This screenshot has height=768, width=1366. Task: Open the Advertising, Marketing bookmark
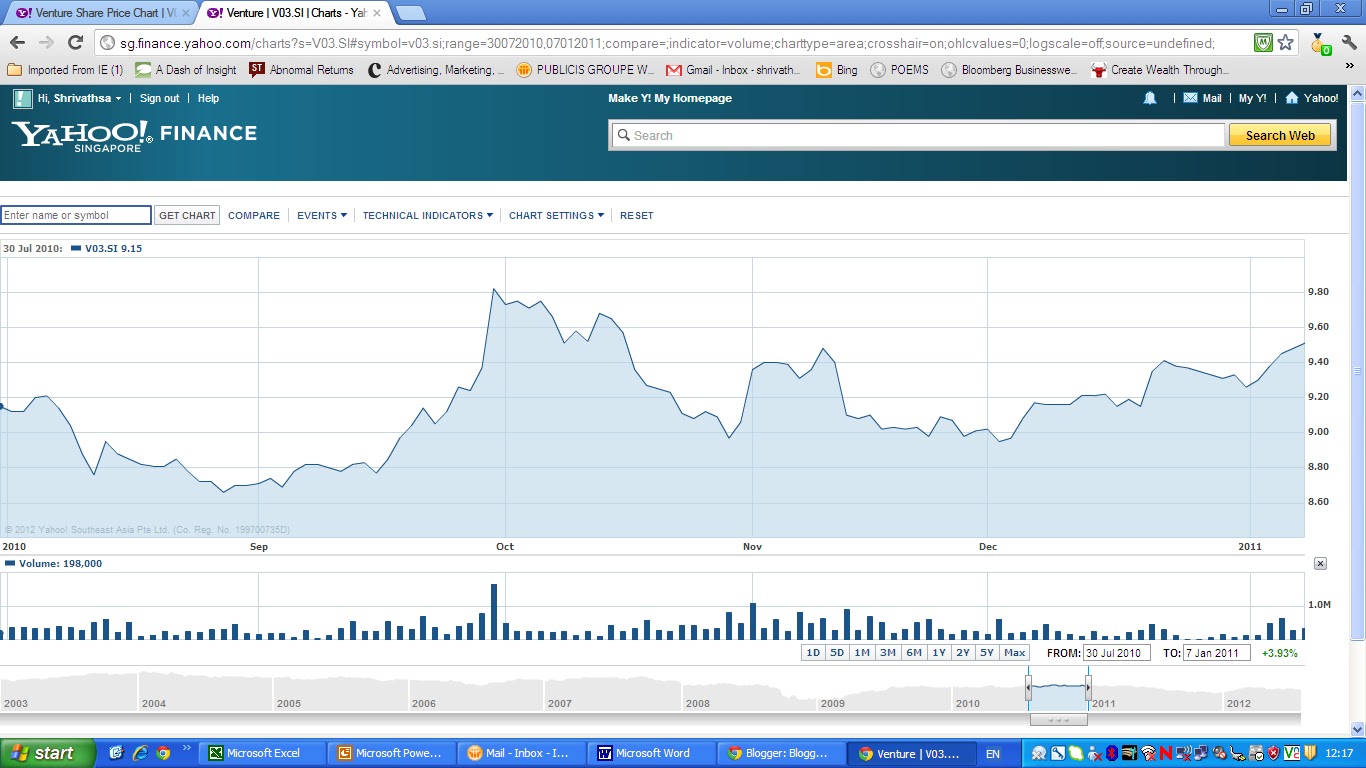pyautogui.click(x=436, y=70)
